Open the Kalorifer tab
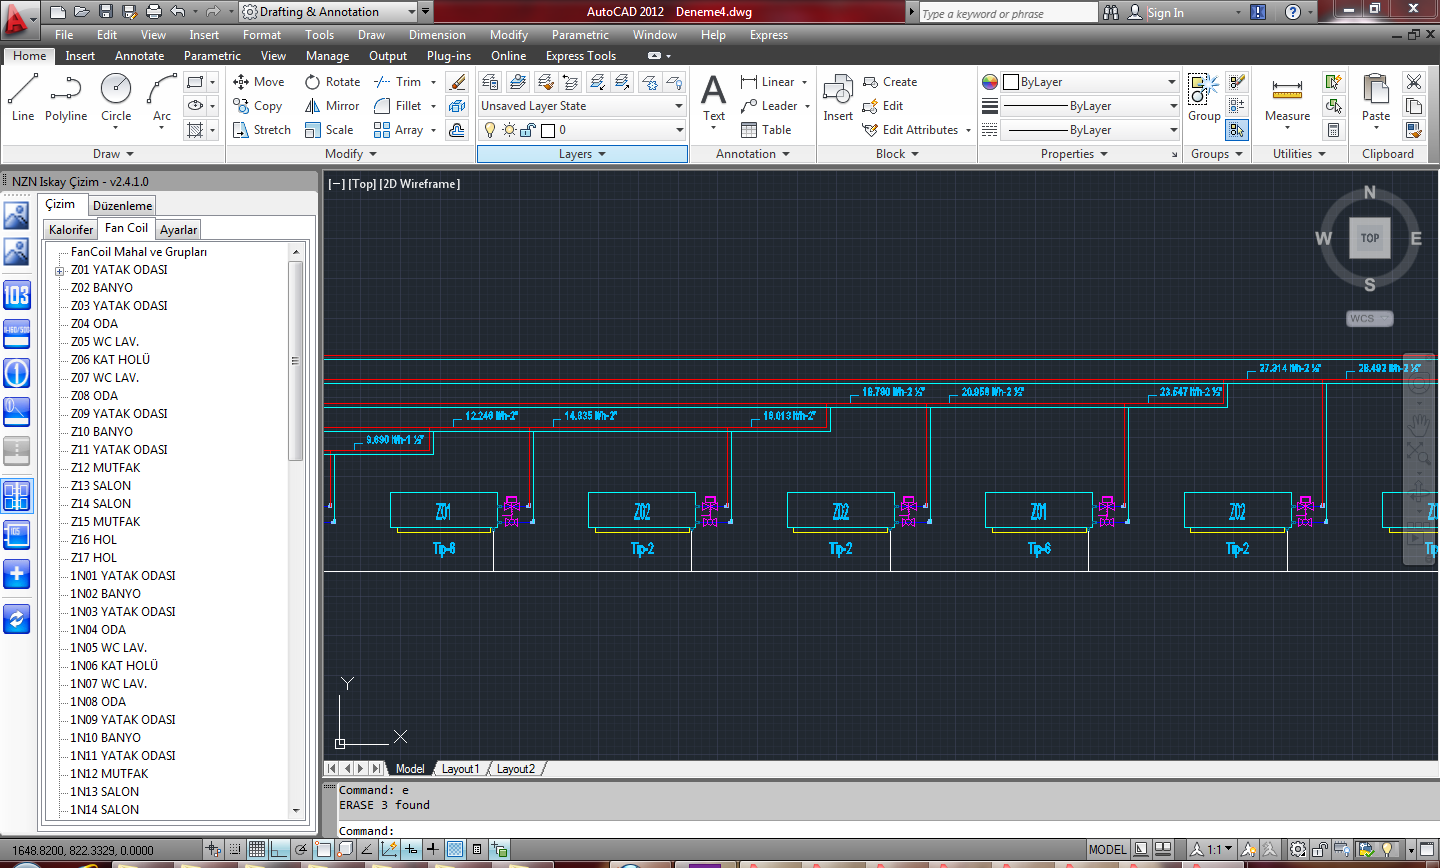 (x=71, y=230)
